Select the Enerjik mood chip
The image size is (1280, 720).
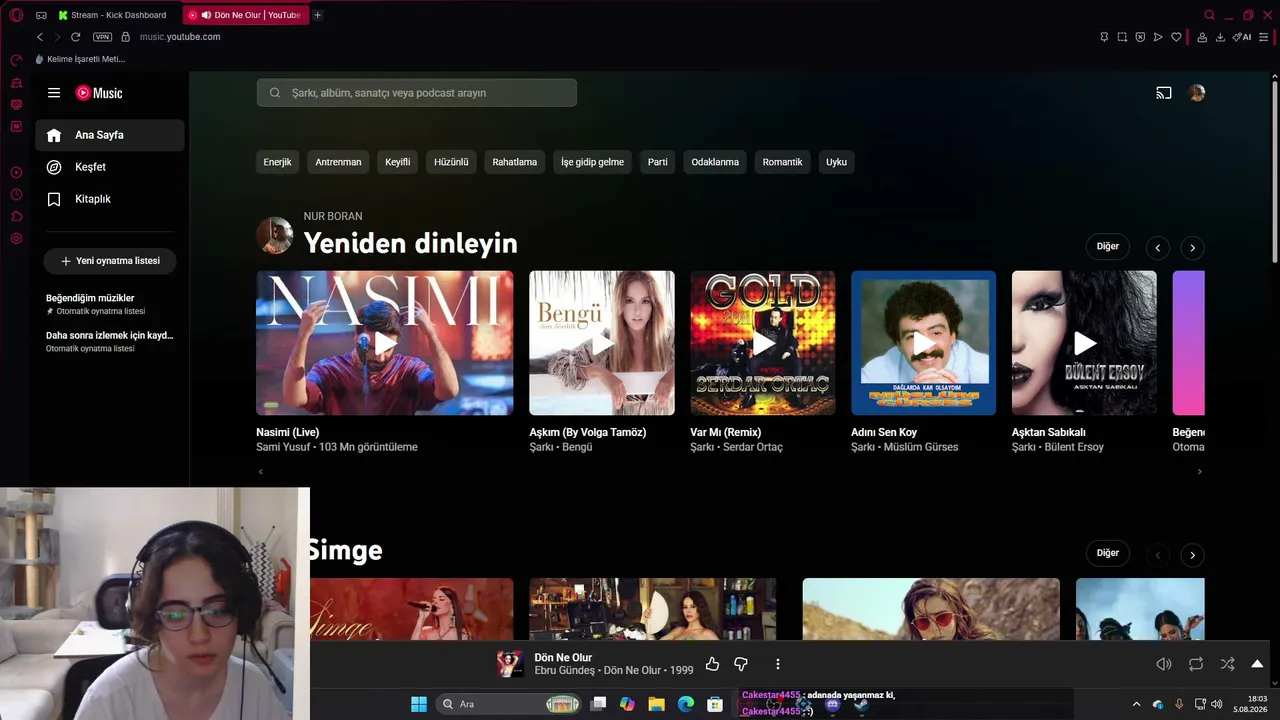[277, 162]
